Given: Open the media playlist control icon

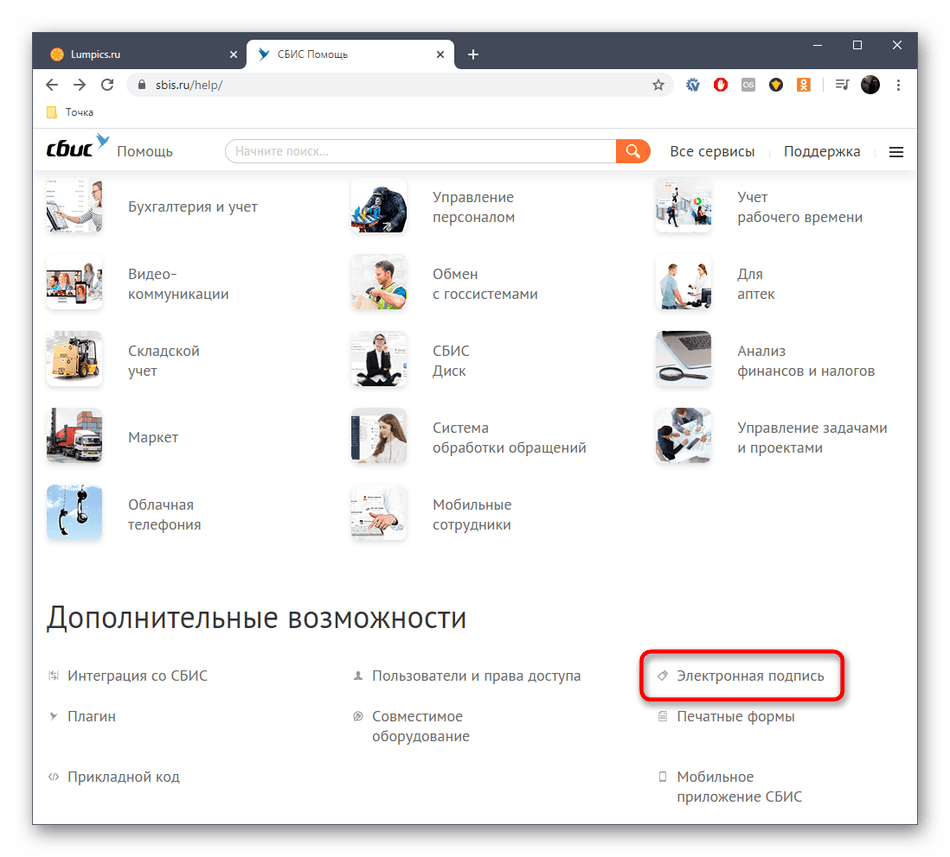Looking at the screenshot, I should (x=842, y=85).
